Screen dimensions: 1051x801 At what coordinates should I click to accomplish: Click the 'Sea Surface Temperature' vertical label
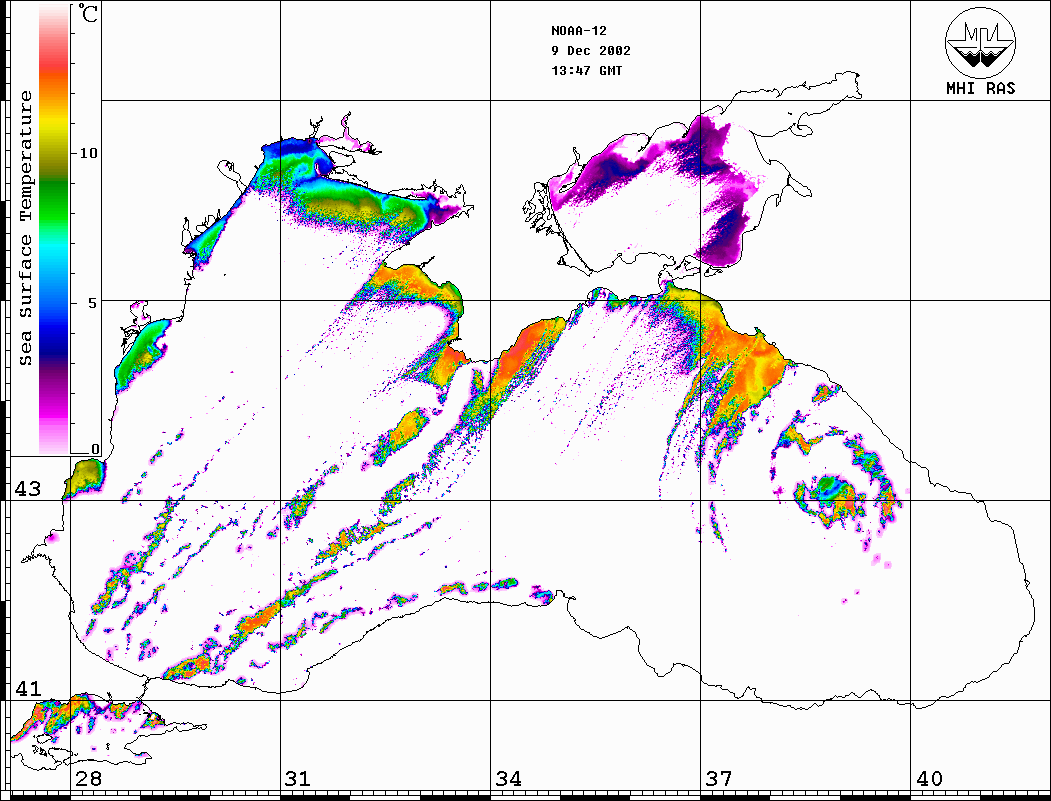click(25, 228)
